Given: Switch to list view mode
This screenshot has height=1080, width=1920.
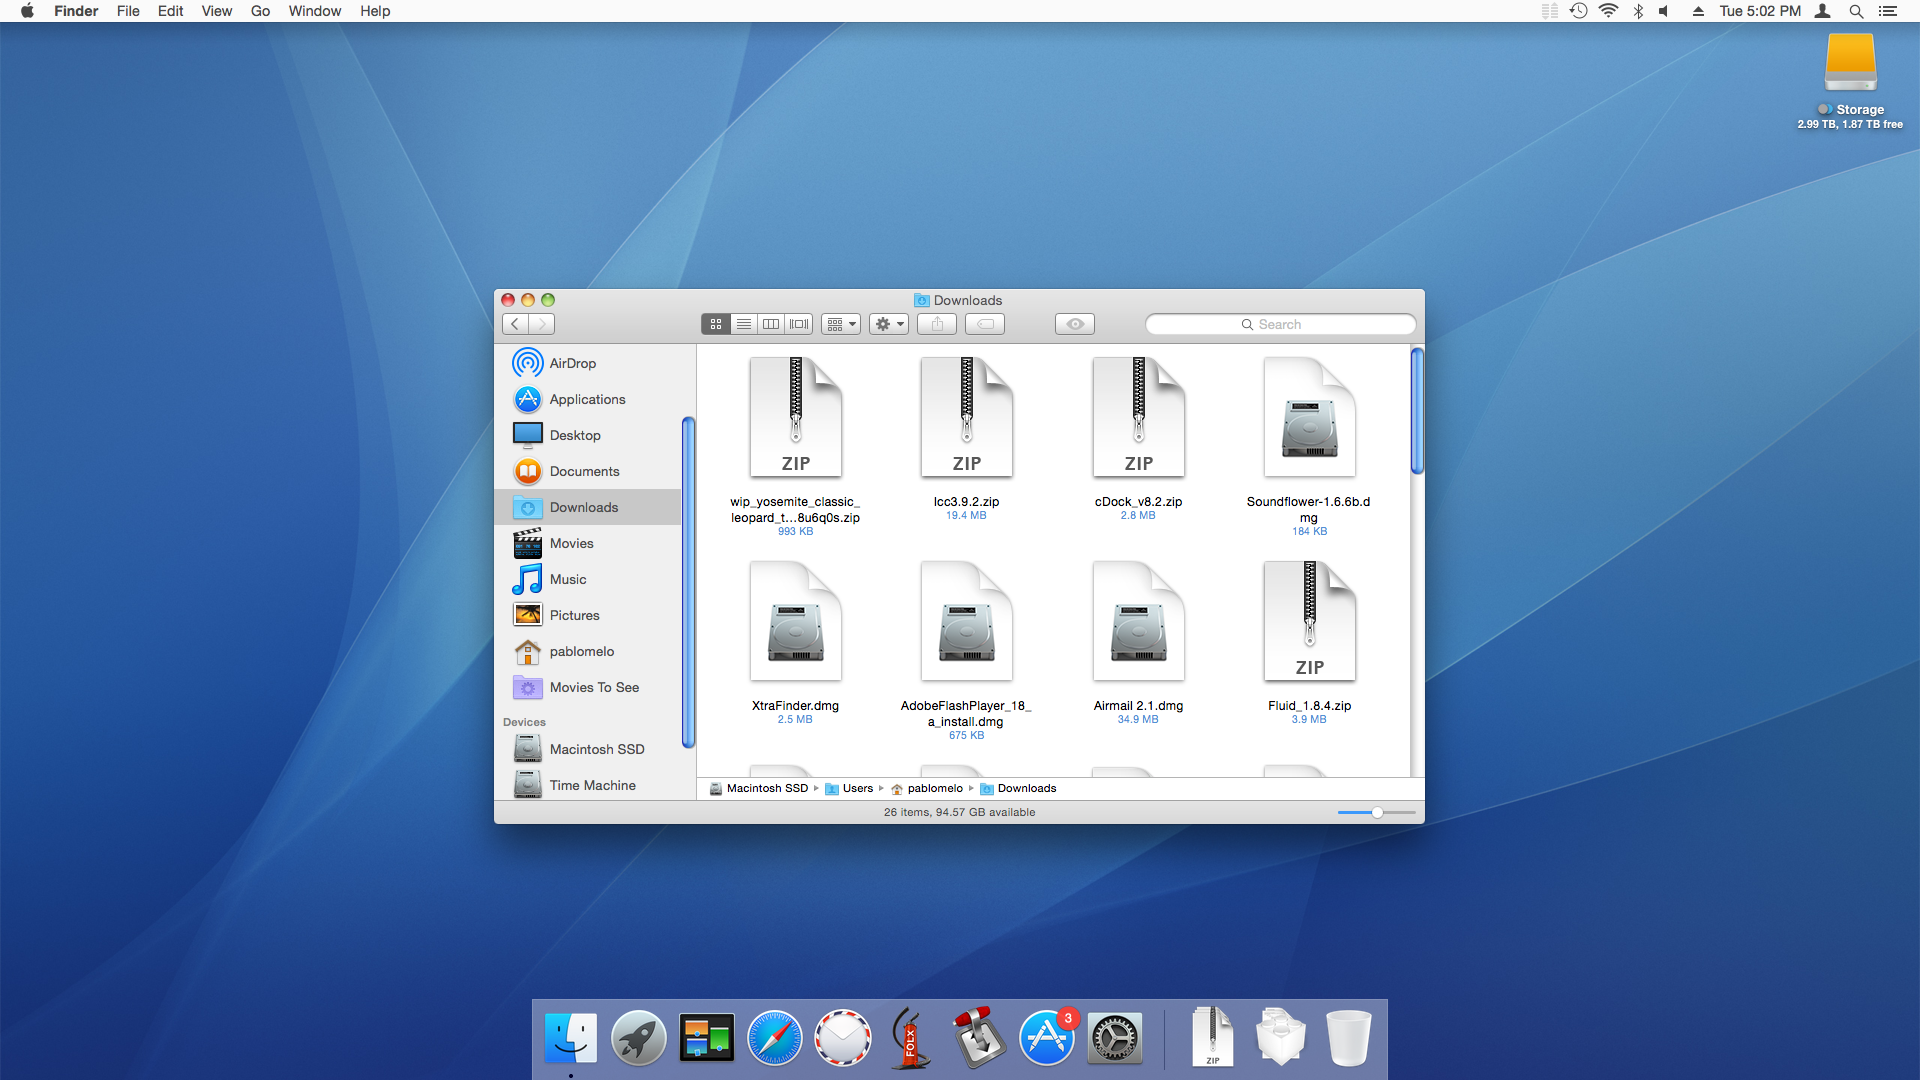Looking at the screenshot, I should pyautogui.click(x=743, y=324).
